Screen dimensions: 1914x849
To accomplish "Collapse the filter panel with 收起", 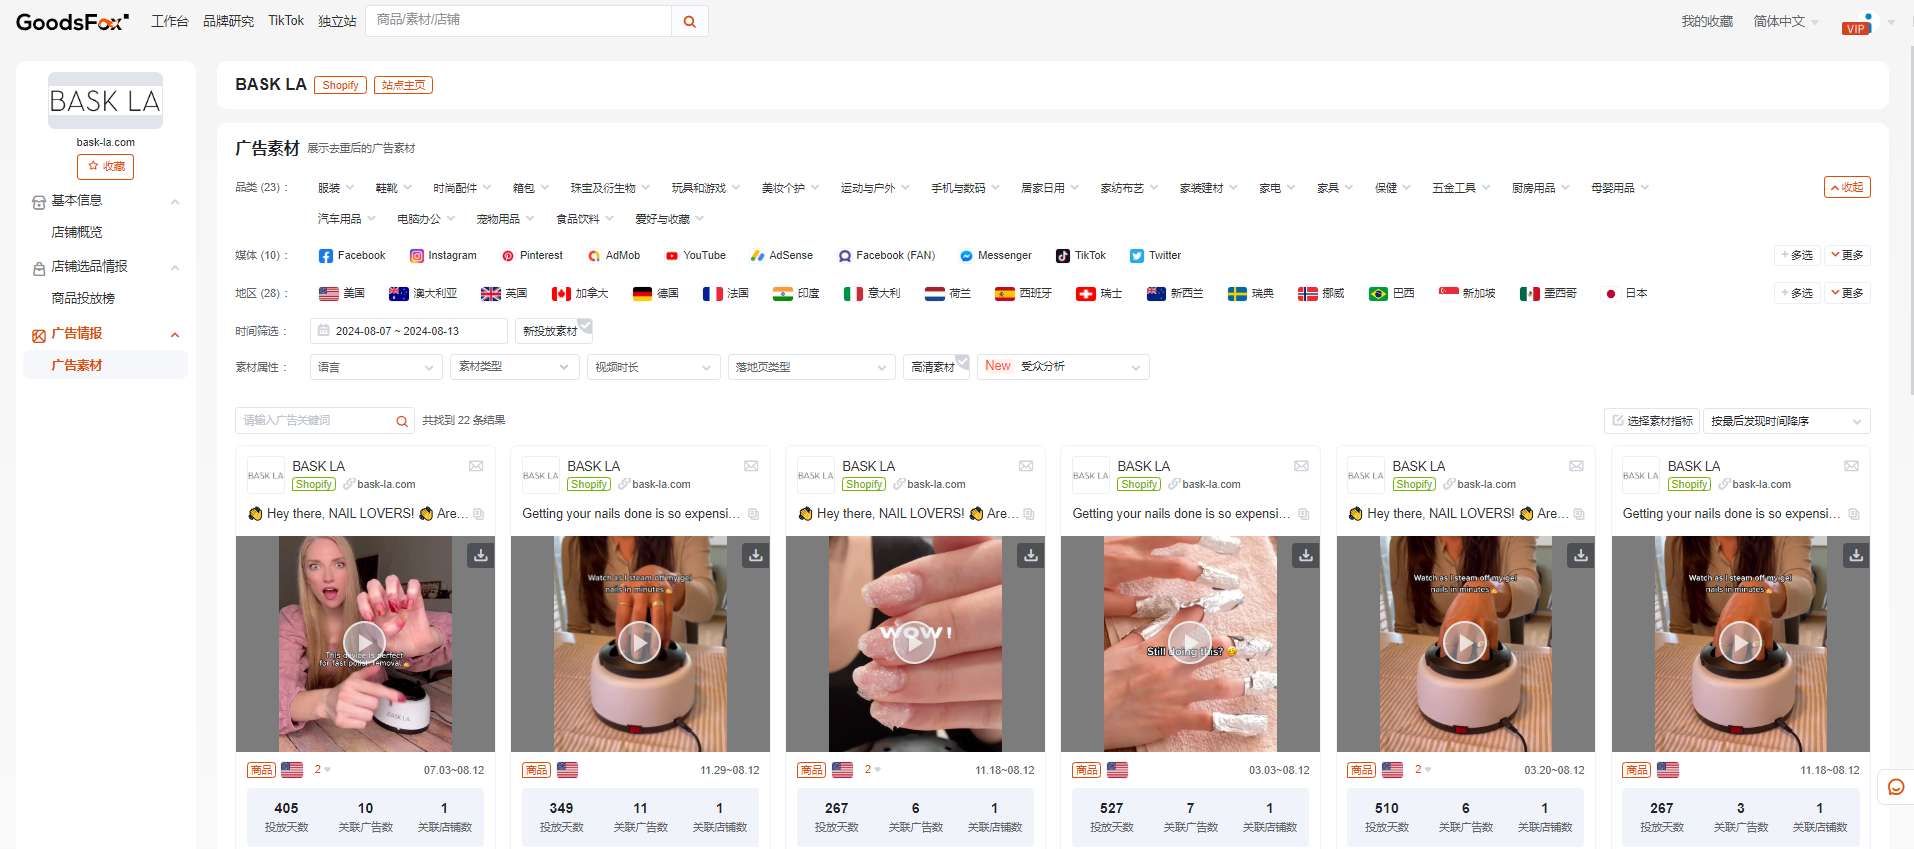I will (x=1847, y=187).
